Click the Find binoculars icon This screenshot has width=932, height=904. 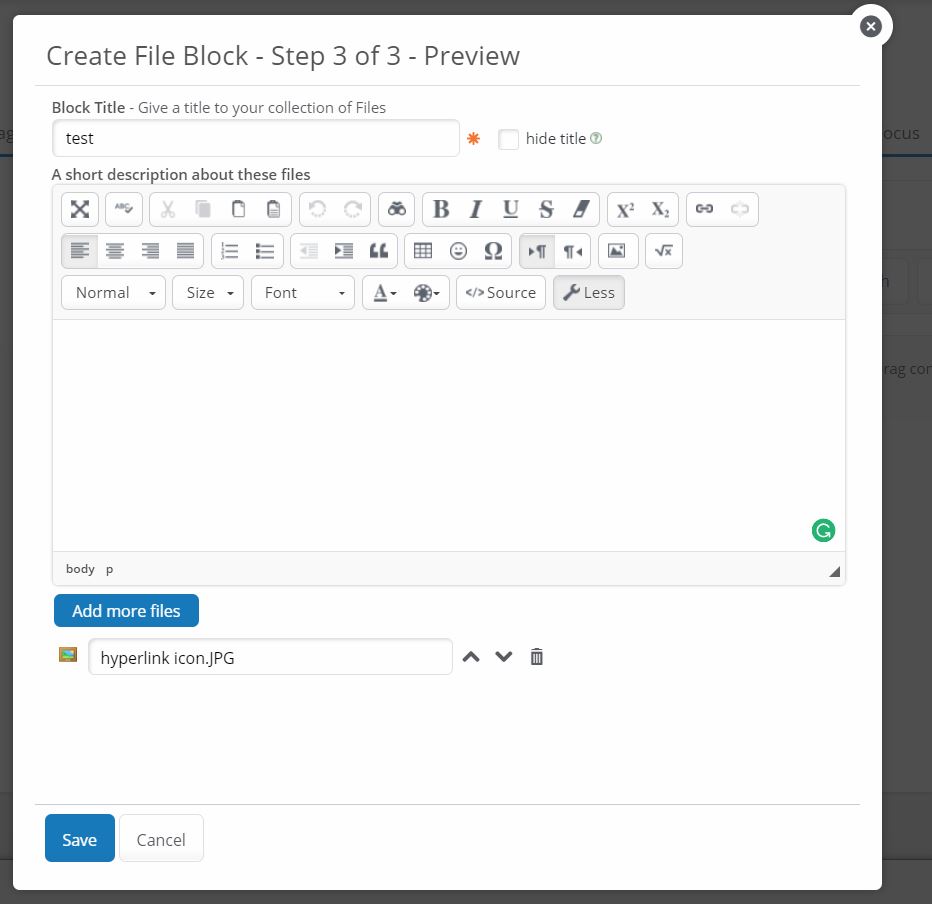(x=397, y=209)
